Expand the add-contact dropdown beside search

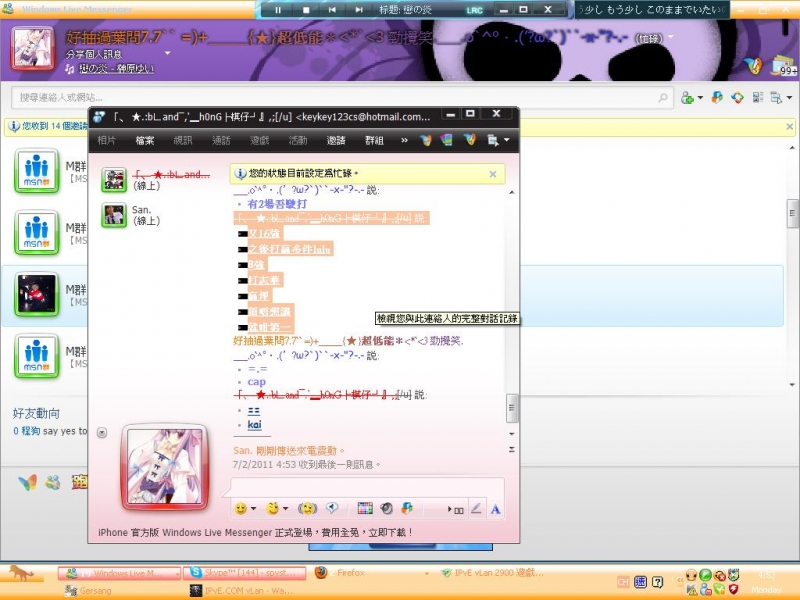(x=701, y=98)
